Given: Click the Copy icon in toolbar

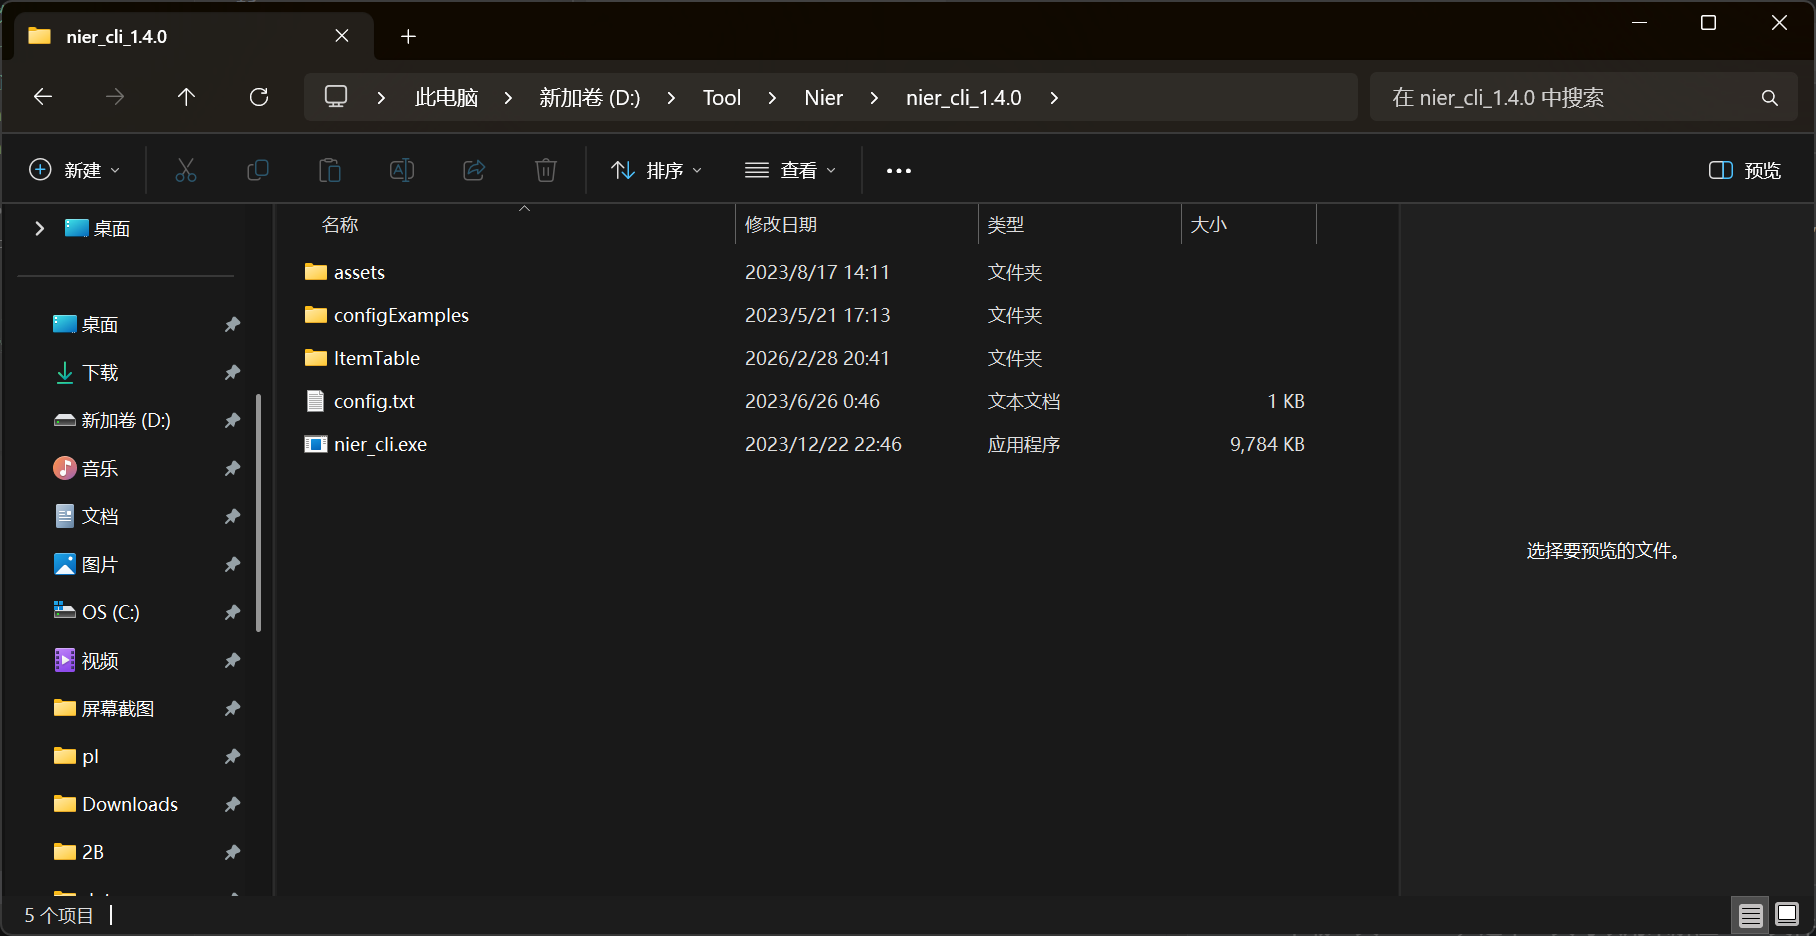Looking at the screenshot, I should [258, 170].
